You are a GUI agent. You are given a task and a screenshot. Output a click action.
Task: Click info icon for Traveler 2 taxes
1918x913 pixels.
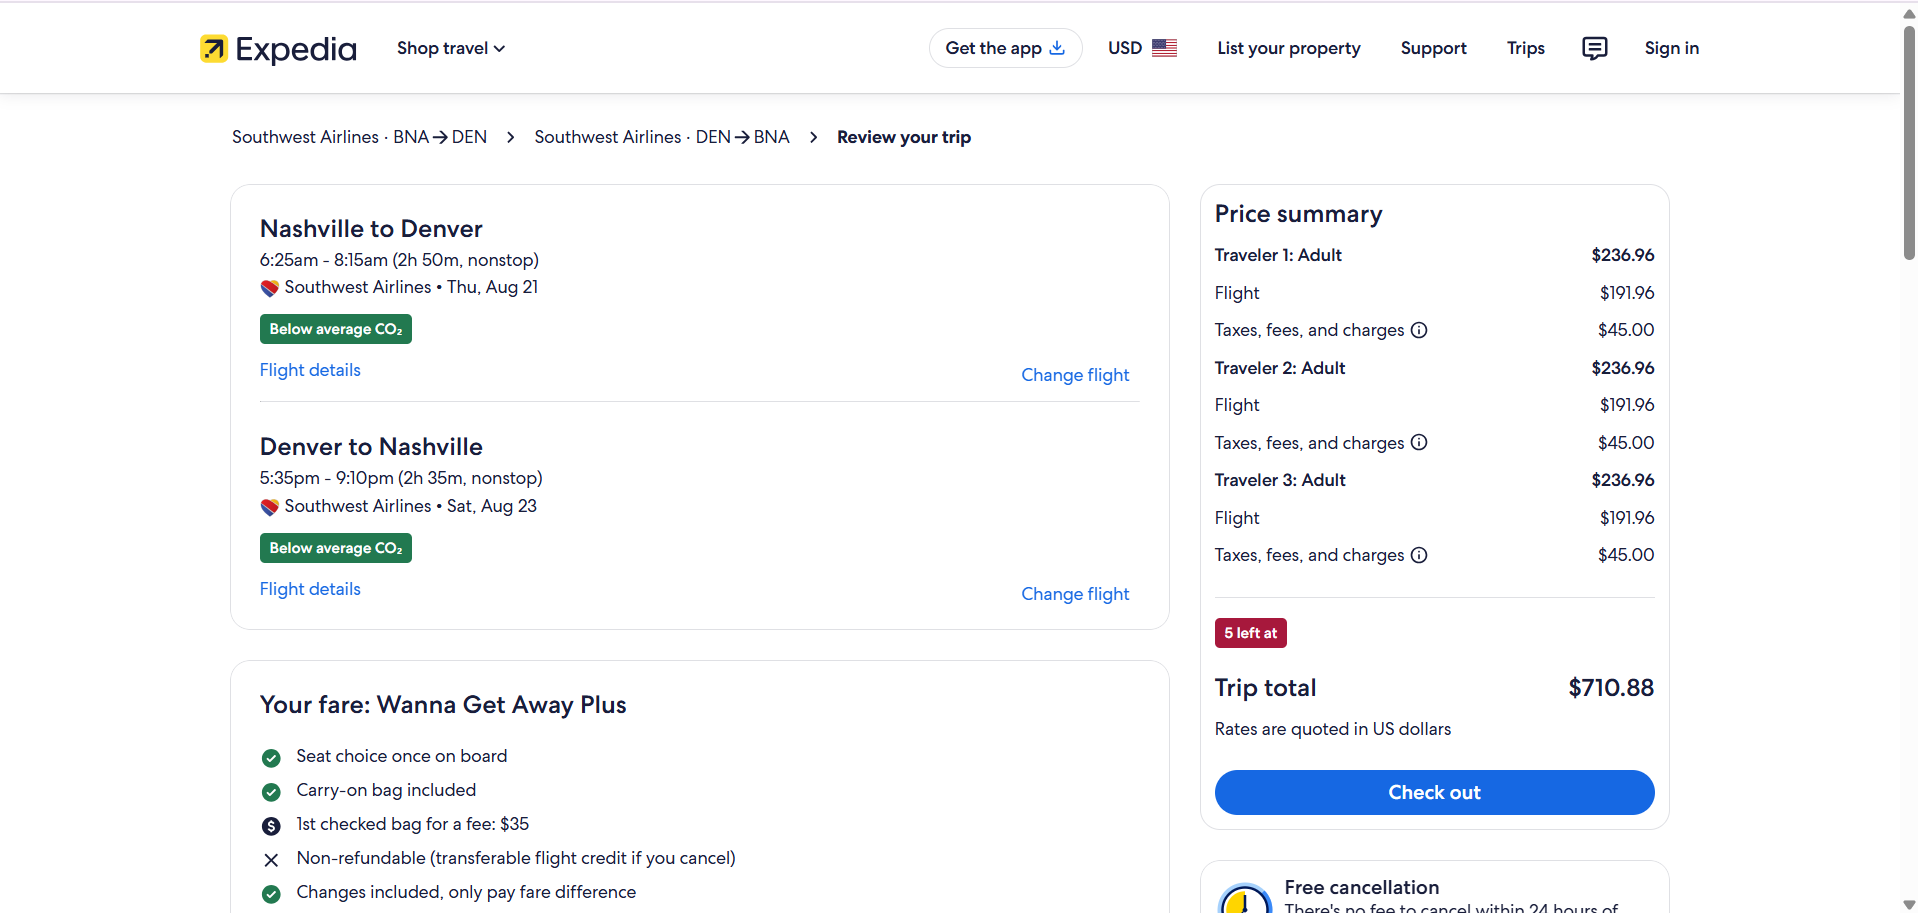click(1418, 442)
